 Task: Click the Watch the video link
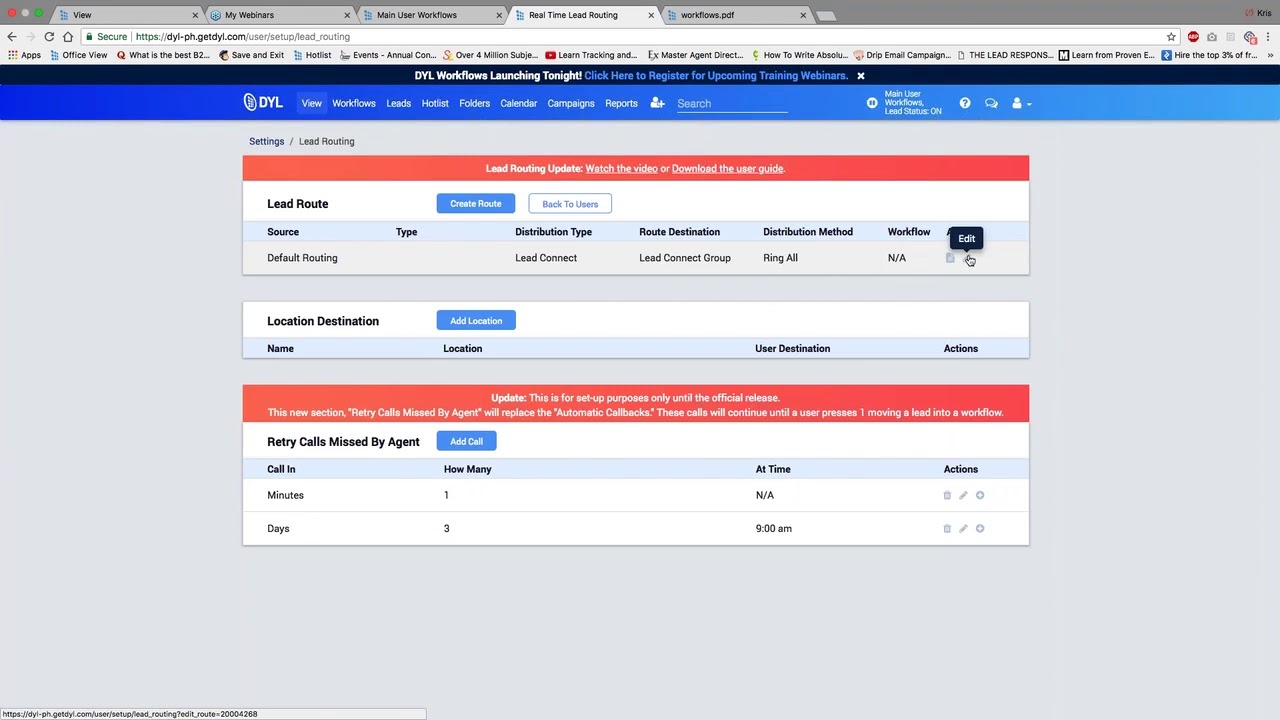click(x=621, y=169)
